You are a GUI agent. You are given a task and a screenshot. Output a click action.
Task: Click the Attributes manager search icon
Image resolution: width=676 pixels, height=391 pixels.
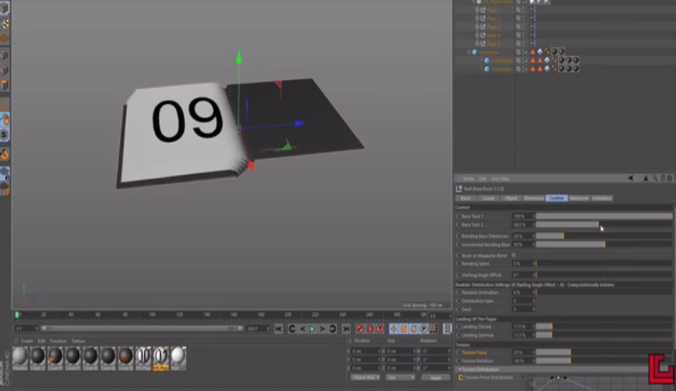click(655, 178)
